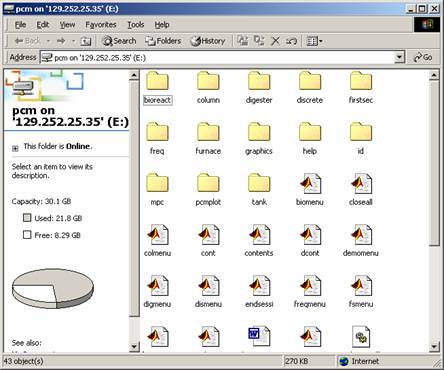The image size is (444, 370).
Task: Click the Copy To toolbar icon
Action: 259,41
